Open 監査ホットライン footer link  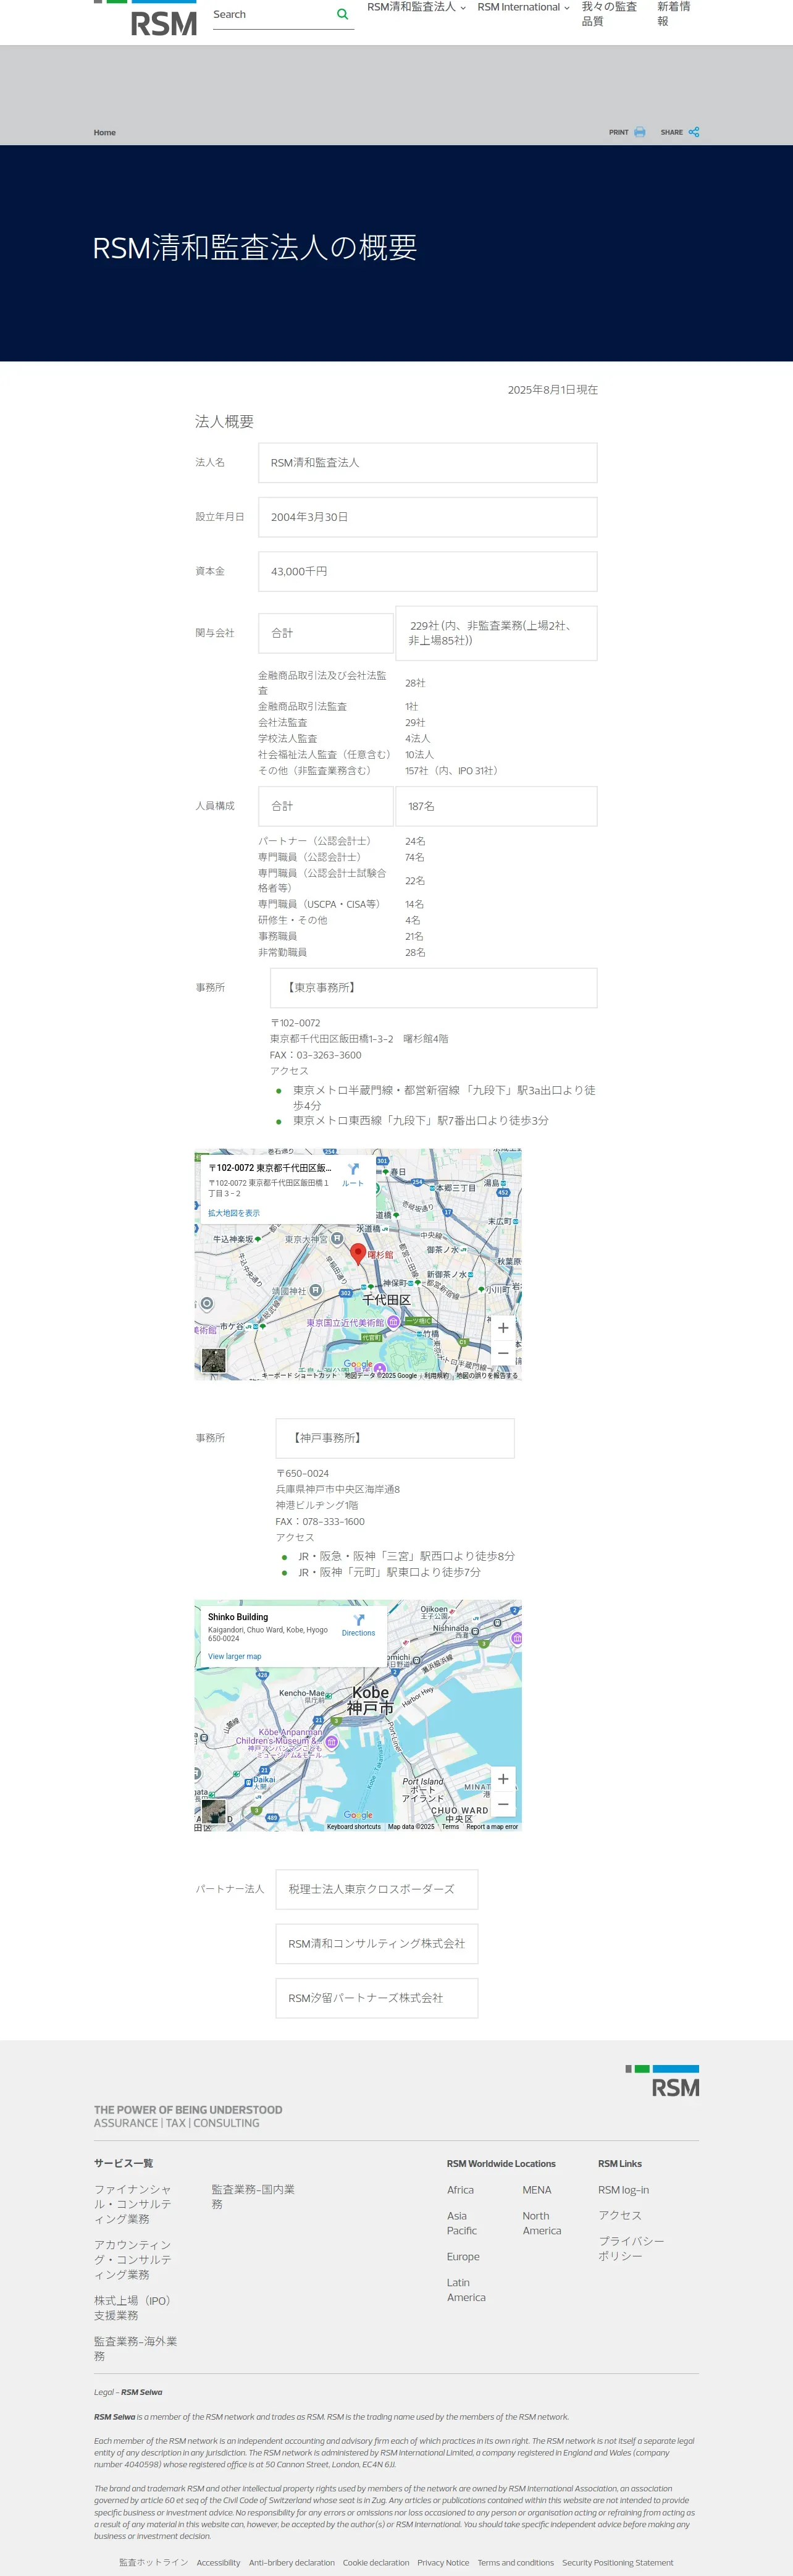tap(154, 2562)
